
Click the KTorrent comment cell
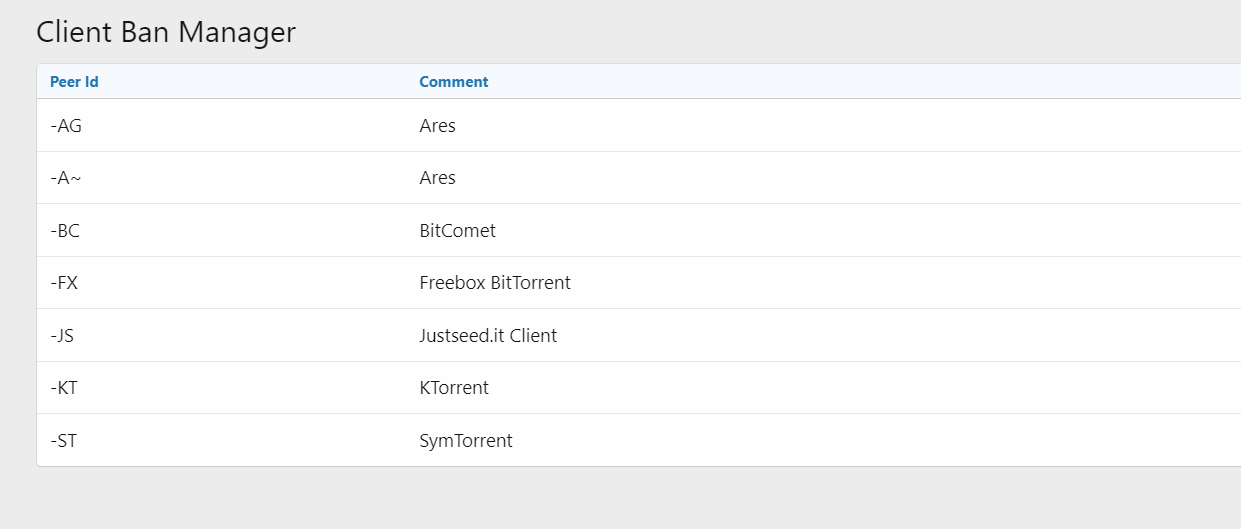coord(454,388)
